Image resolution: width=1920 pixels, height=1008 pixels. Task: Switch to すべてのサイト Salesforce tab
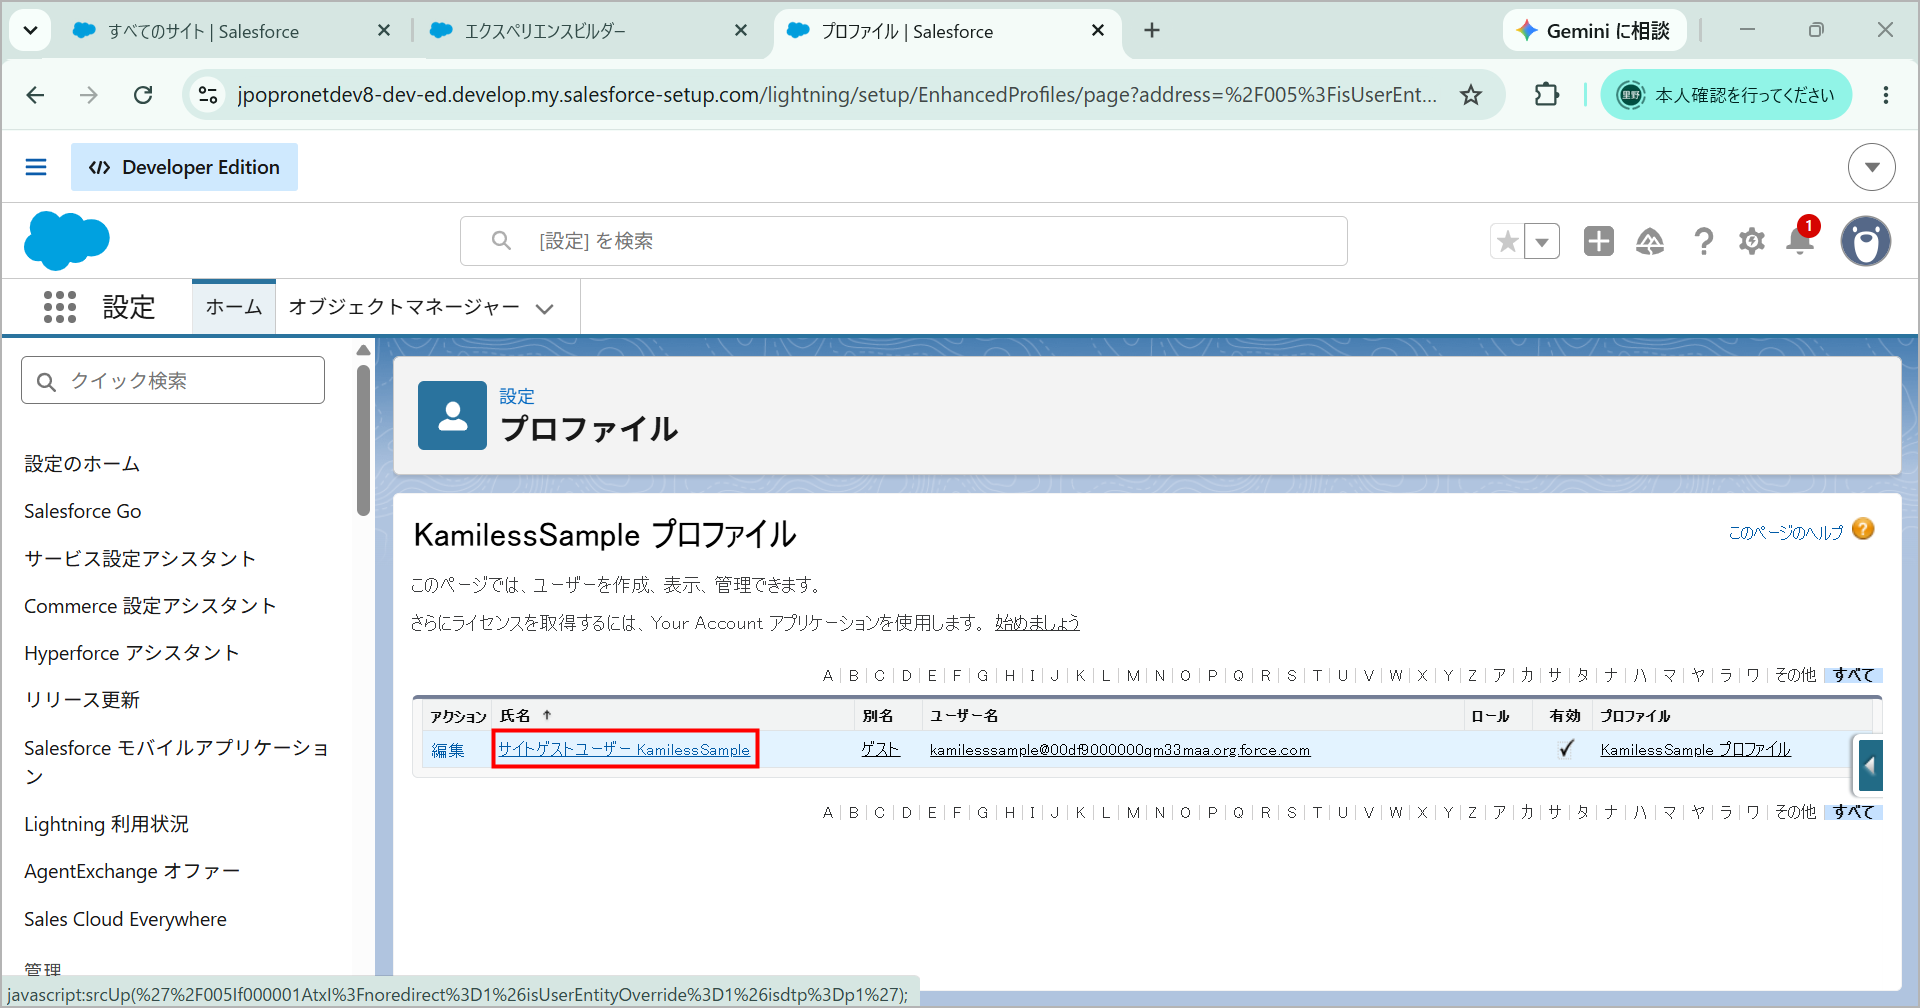click(x=203, y=31)
